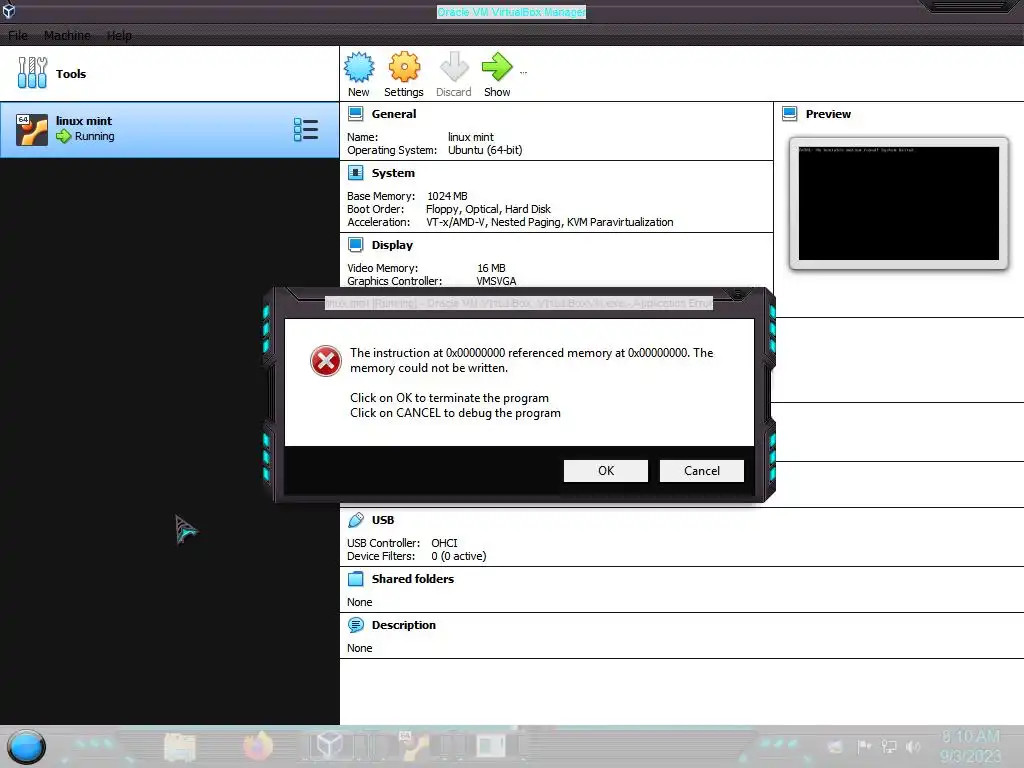Open the File menu
The image size is (1024, 768).
[x=18, y=35]
